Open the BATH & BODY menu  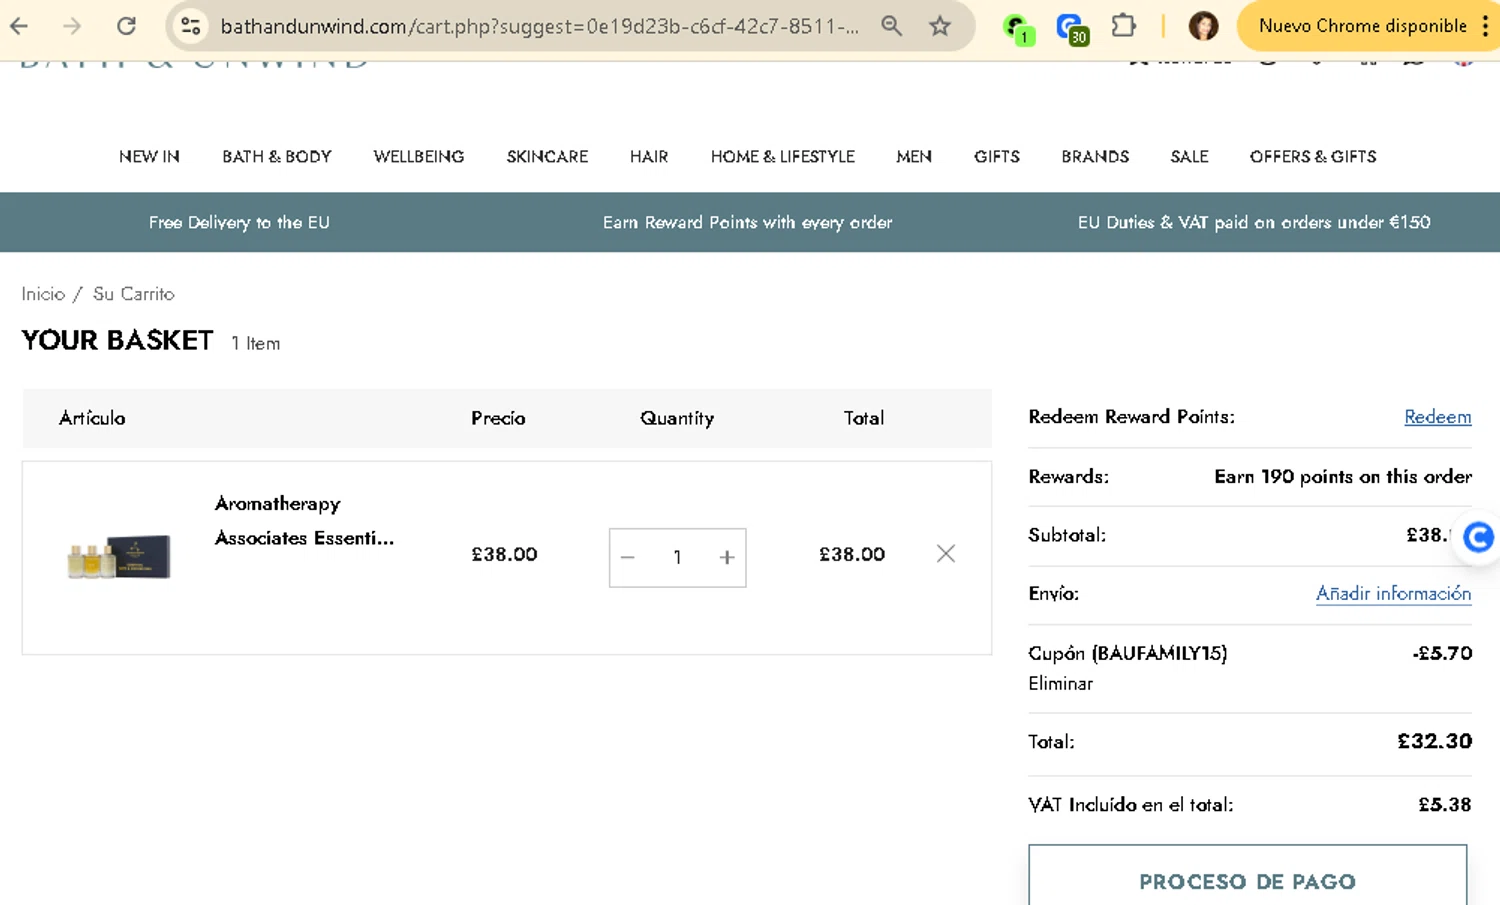(x=277, y=157)
